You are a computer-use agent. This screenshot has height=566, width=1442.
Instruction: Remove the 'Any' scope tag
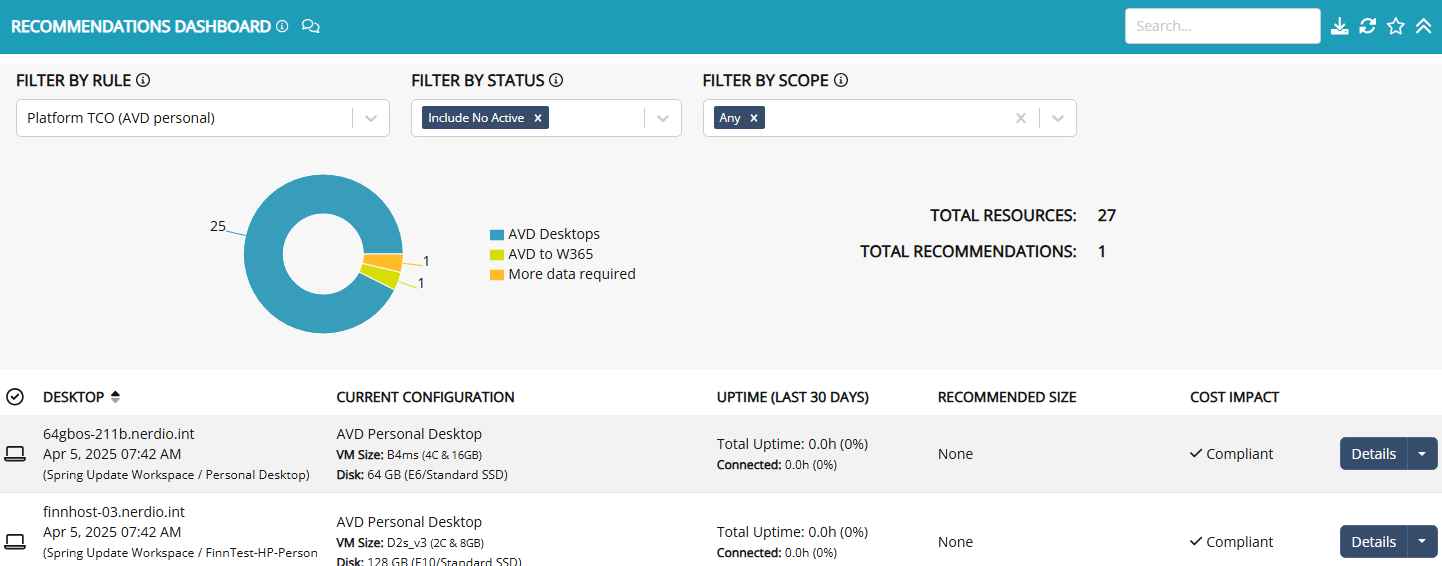click(x=754, y=118)
